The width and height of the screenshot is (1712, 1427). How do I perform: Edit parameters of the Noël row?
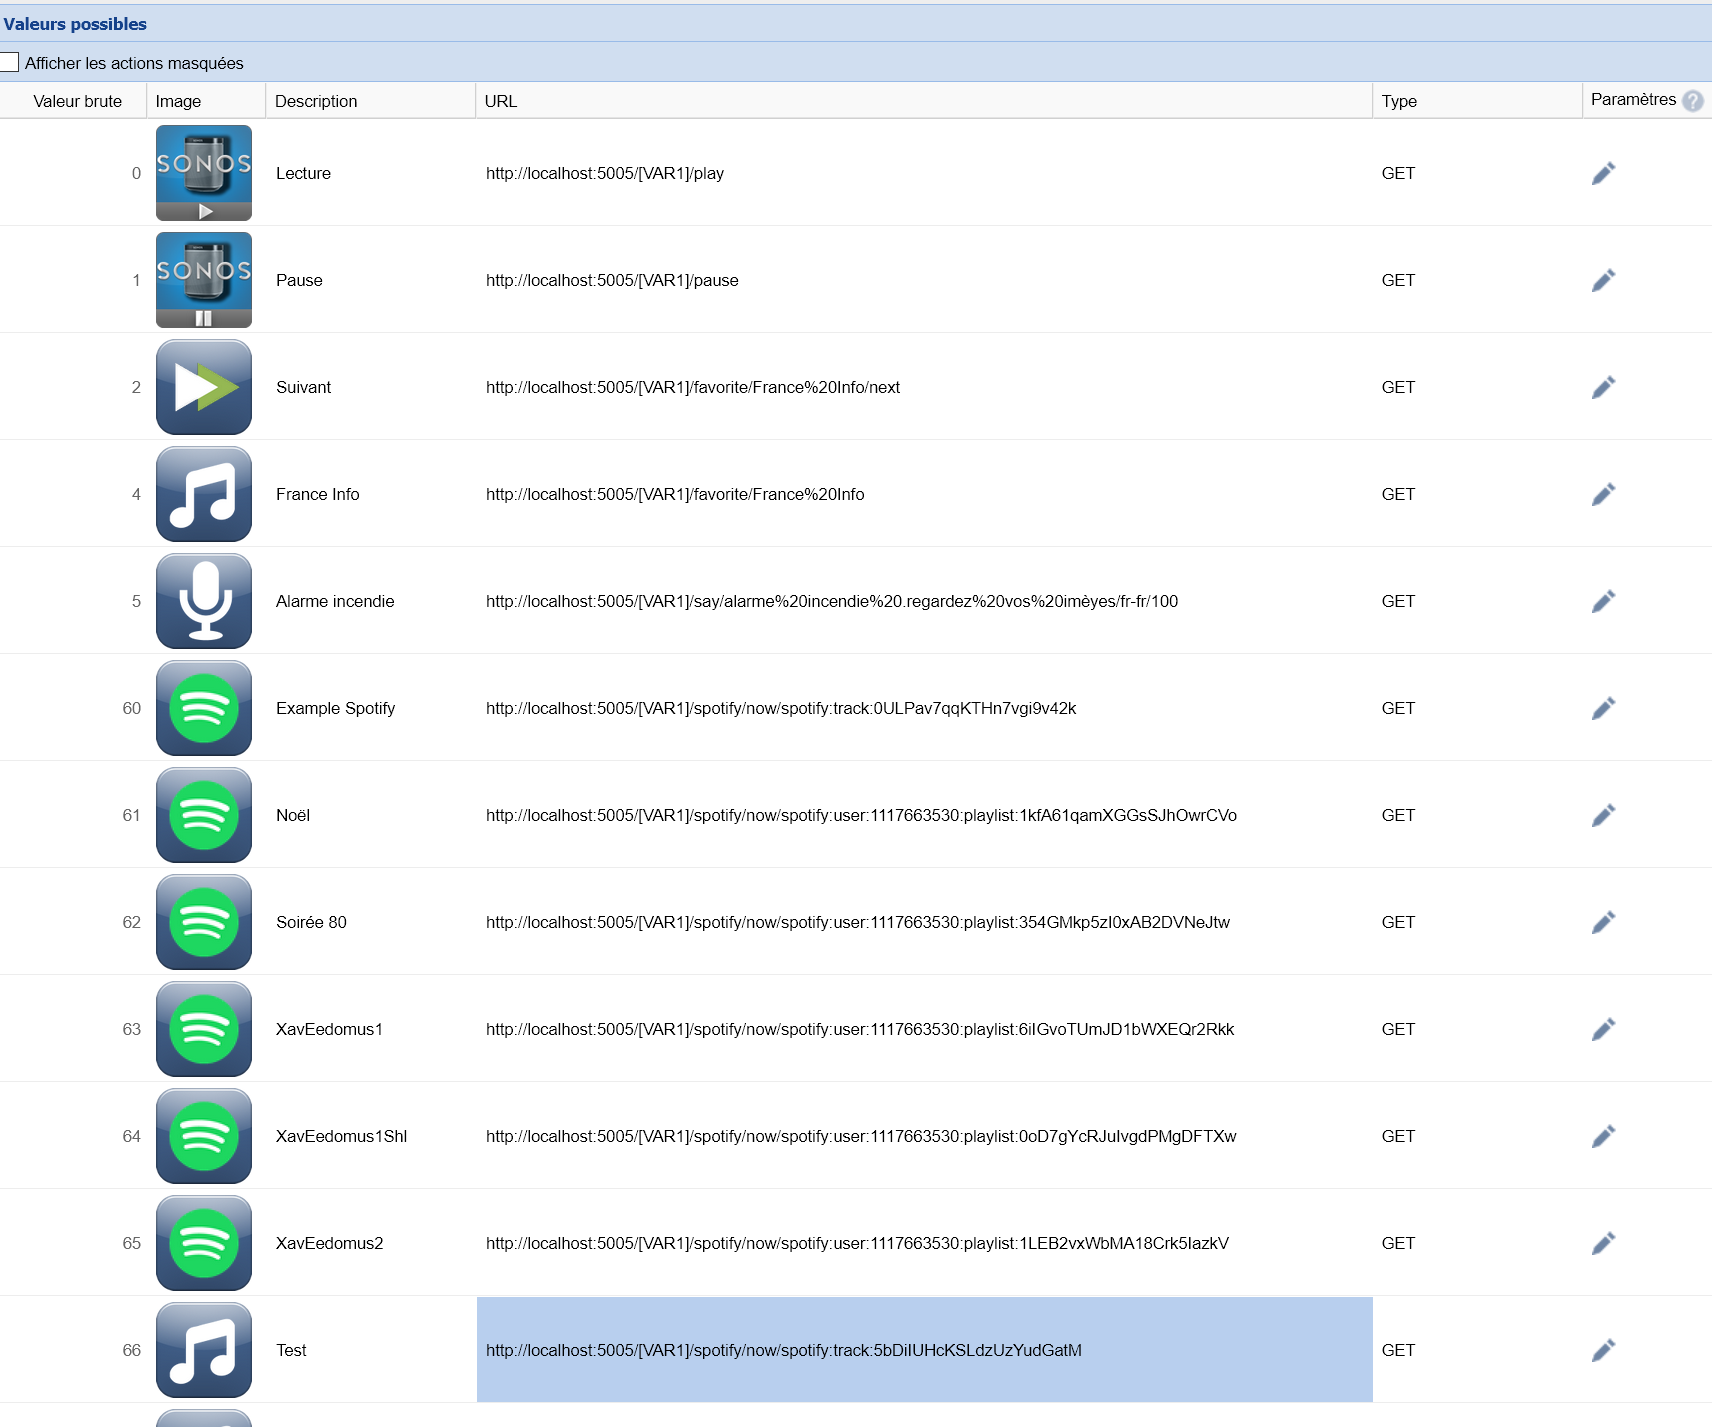tap(1603, 815)
